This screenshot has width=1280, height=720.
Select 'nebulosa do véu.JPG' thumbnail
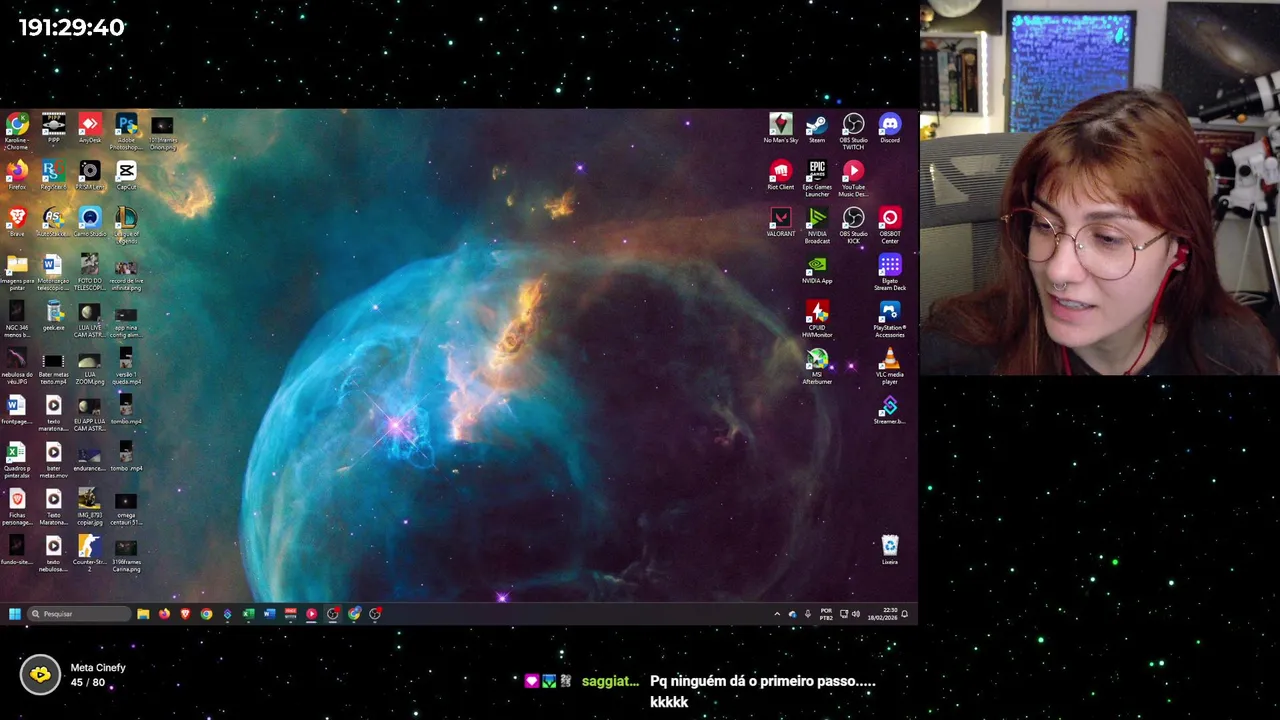pos(17,366)
